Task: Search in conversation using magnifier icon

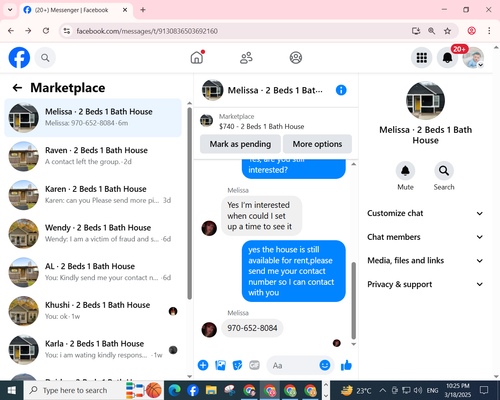Action: coord(444,171)
